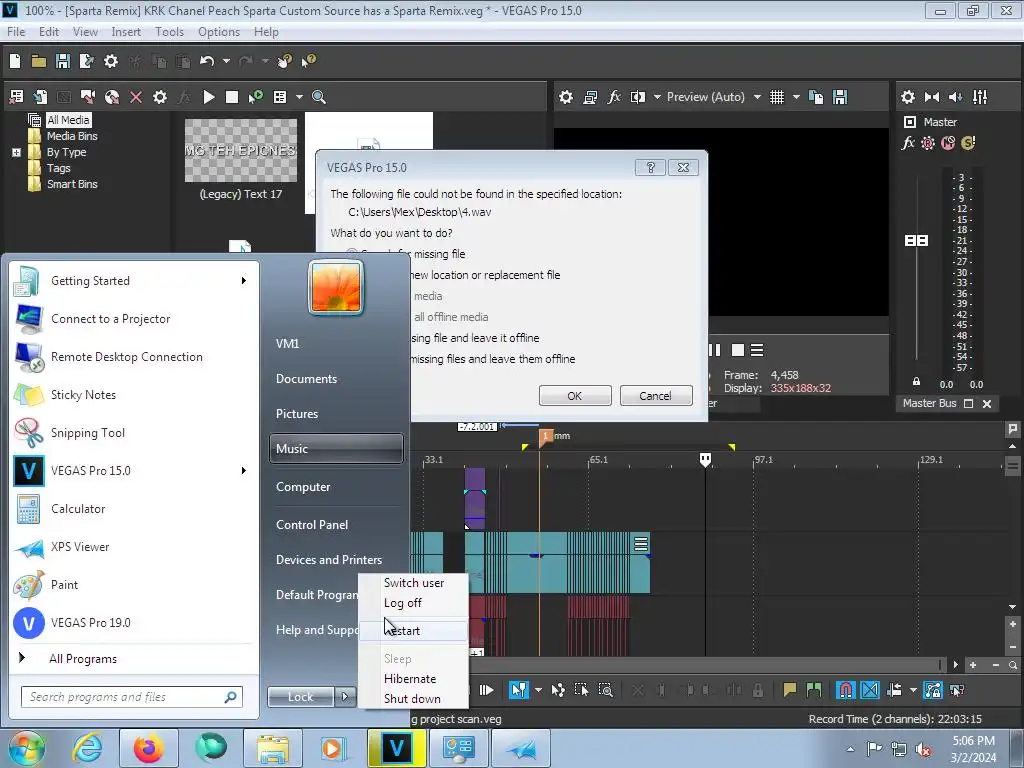Start media preview with the play icon

[x=208, y=97]
